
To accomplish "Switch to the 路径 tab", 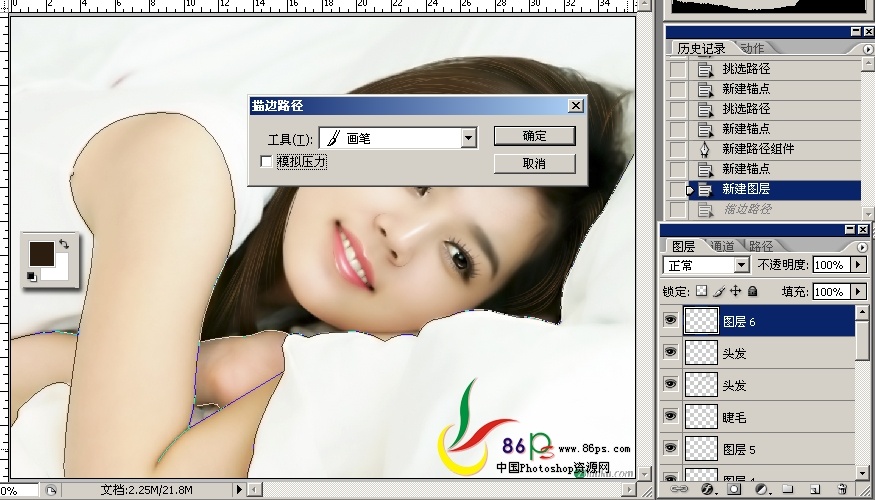I will [761, 246].
